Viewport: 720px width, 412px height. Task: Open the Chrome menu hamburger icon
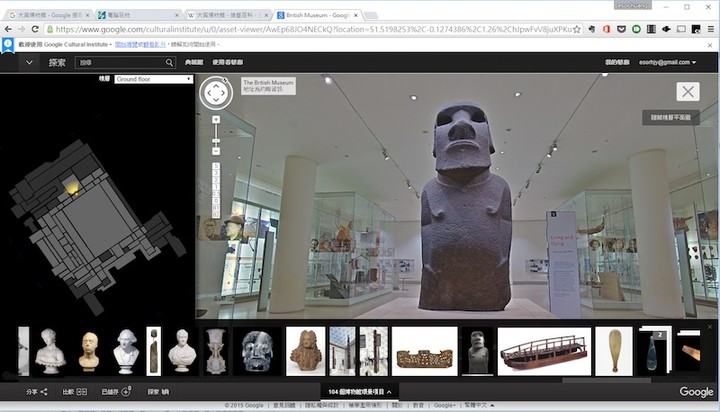click(x=709, y=30)
